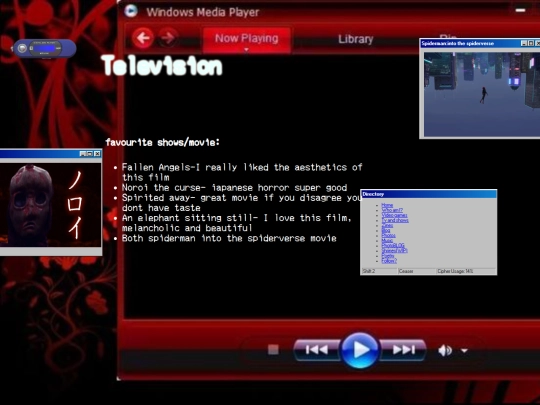Open the Music link in Directory

click(387, 241)
